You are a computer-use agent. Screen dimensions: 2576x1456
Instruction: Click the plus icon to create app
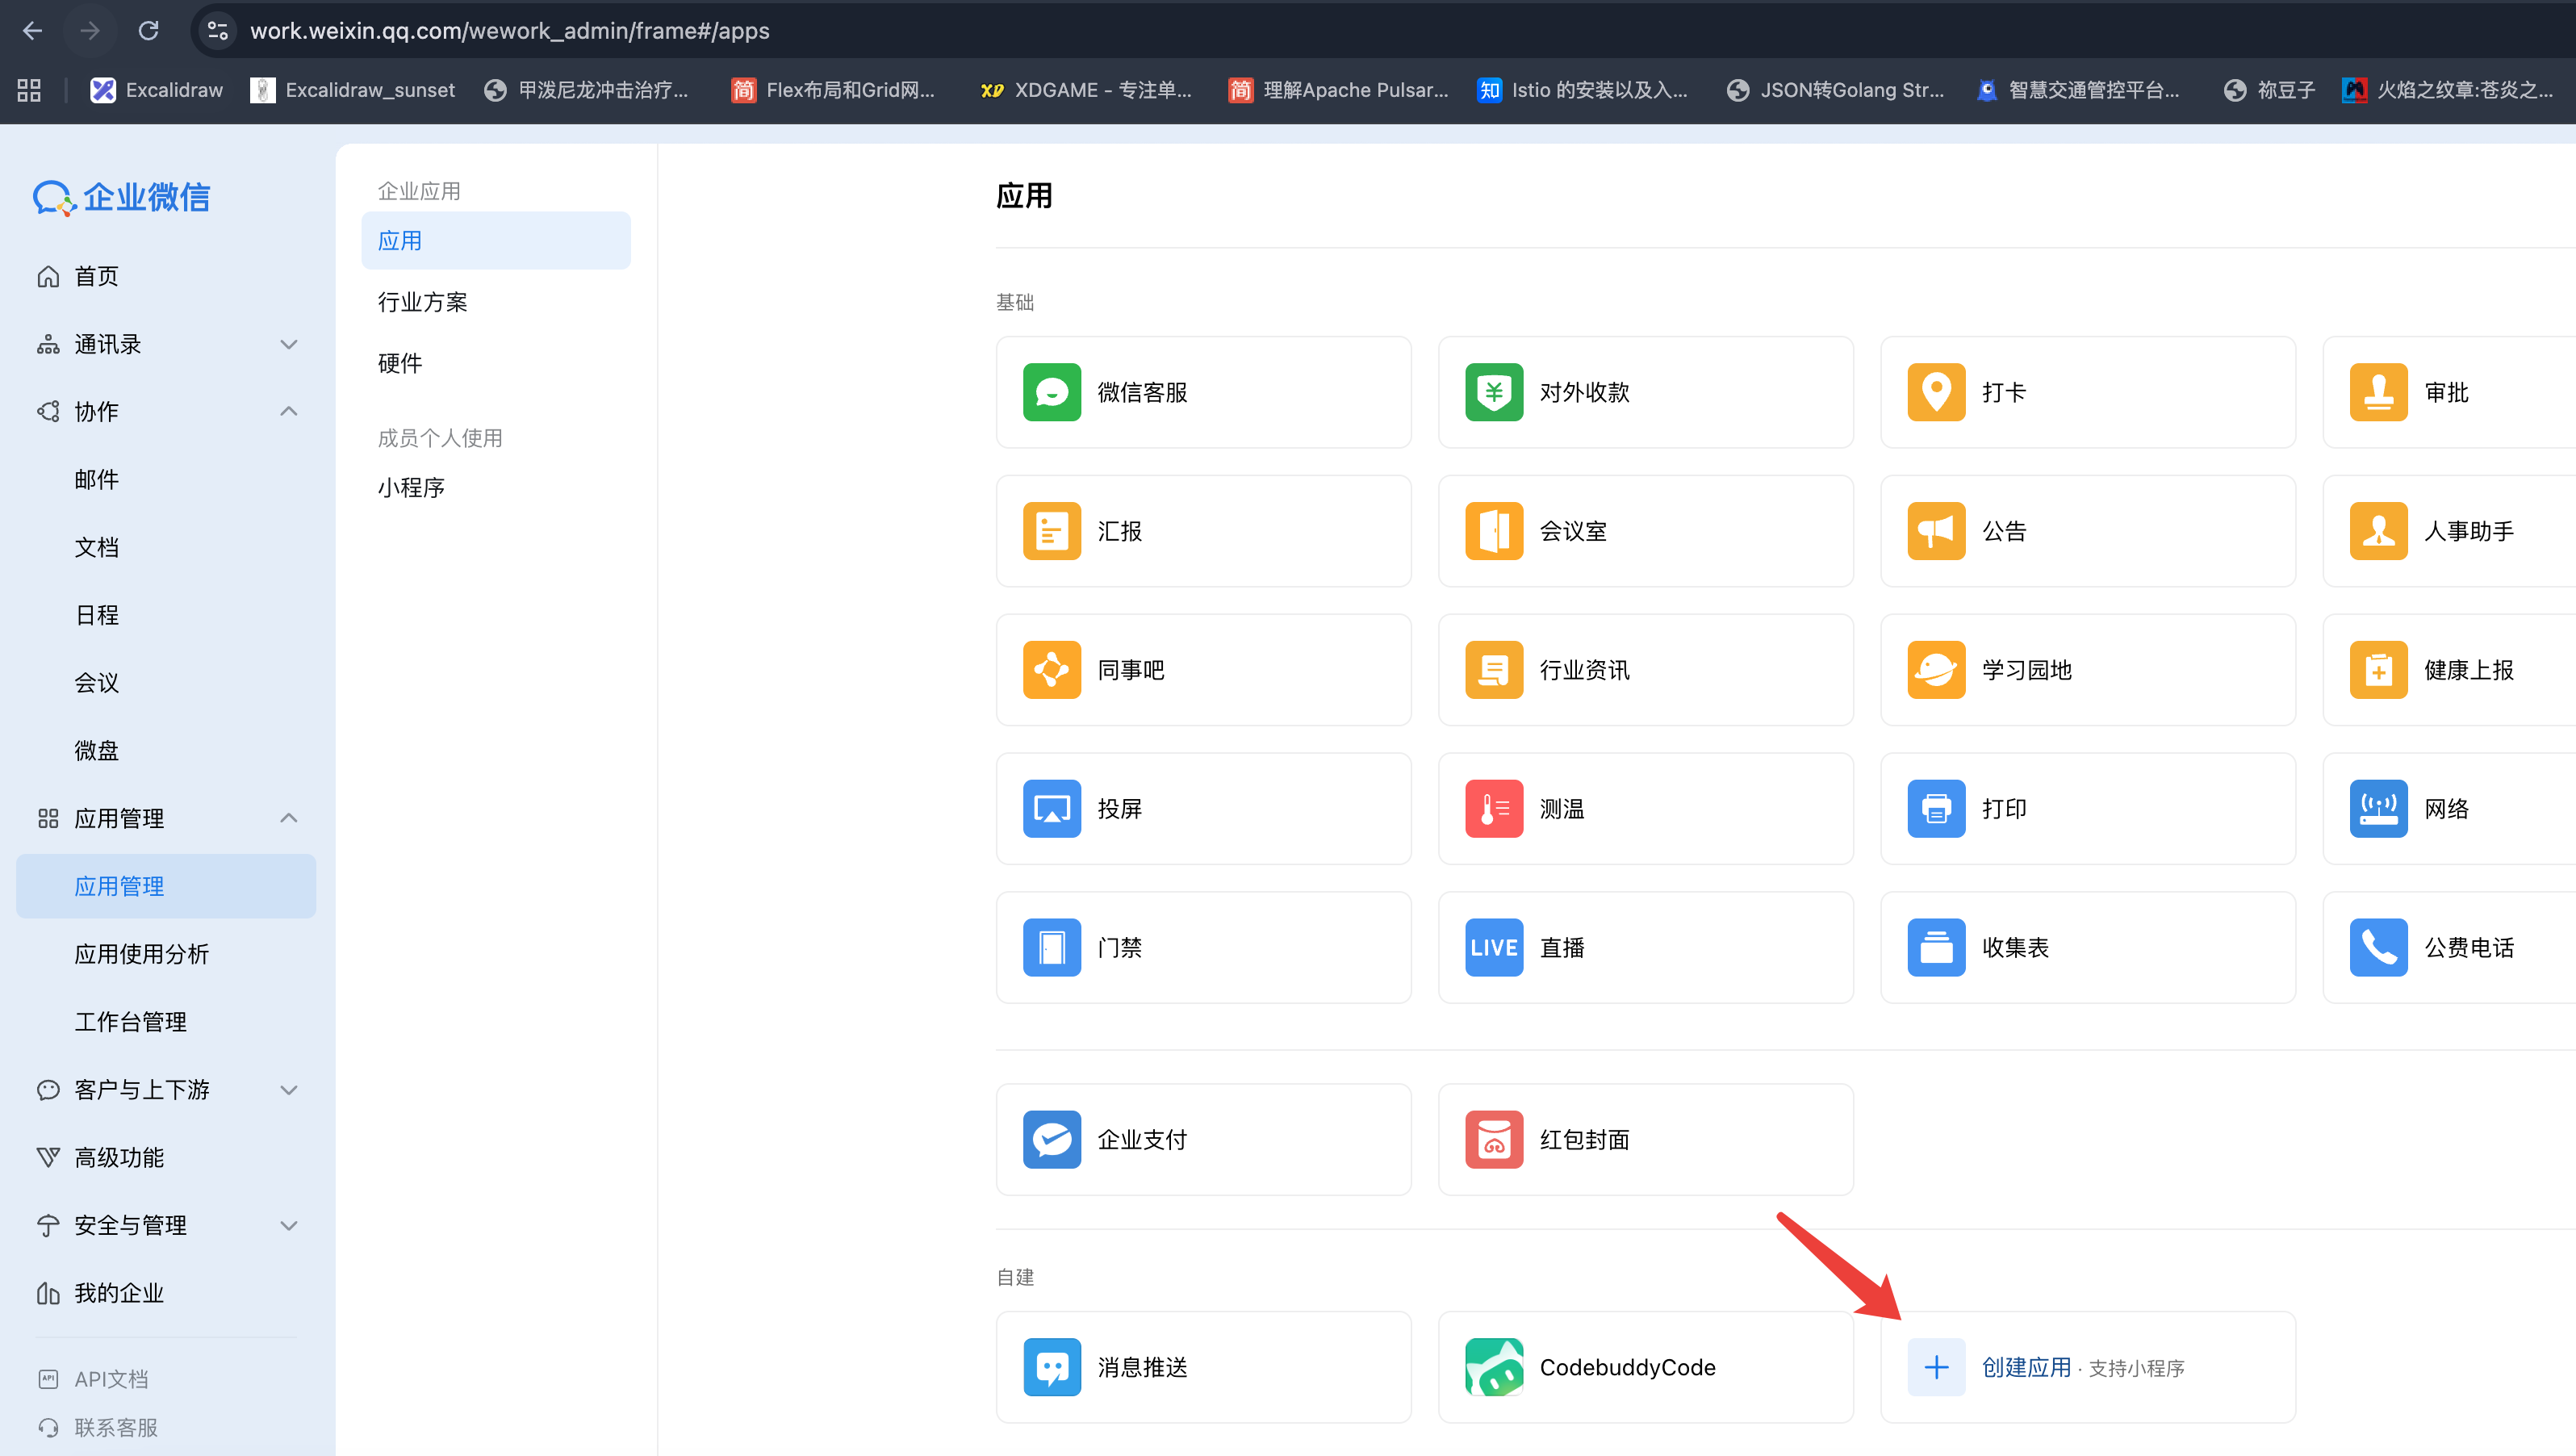pyautogui.click(x=1935, y=1367)
